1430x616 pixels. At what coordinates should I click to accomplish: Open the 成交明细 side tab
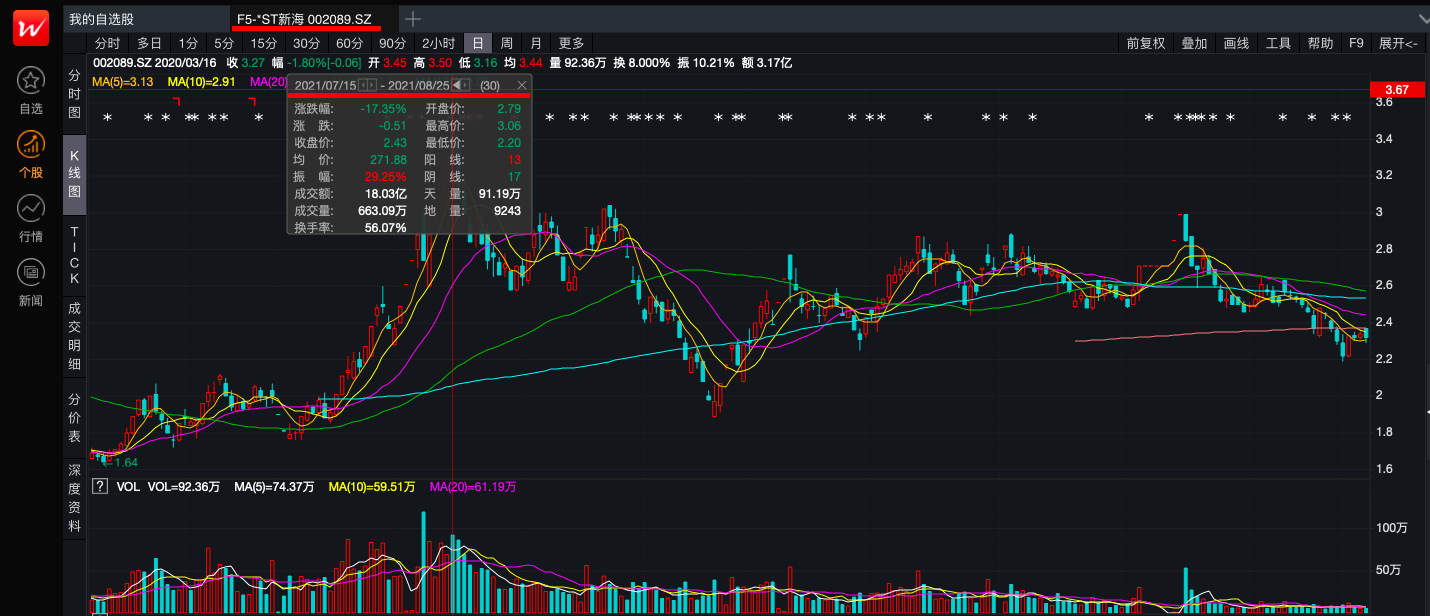point(74,339)
